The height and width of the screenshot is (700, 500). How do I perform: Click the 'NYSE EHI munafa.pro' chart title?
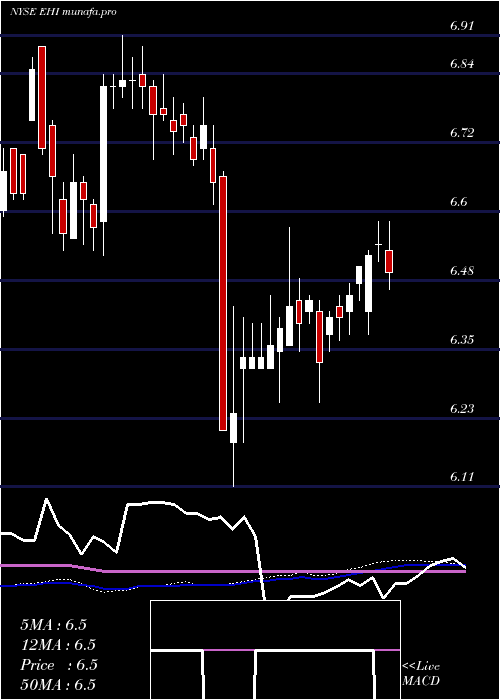[x=63, y=12]
